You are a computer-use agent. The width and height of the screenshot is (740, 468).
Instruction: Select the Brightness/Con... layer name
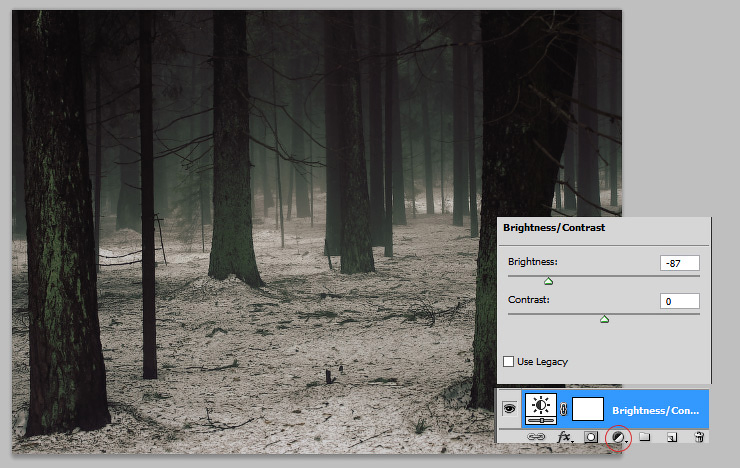(x=656, y=410)
